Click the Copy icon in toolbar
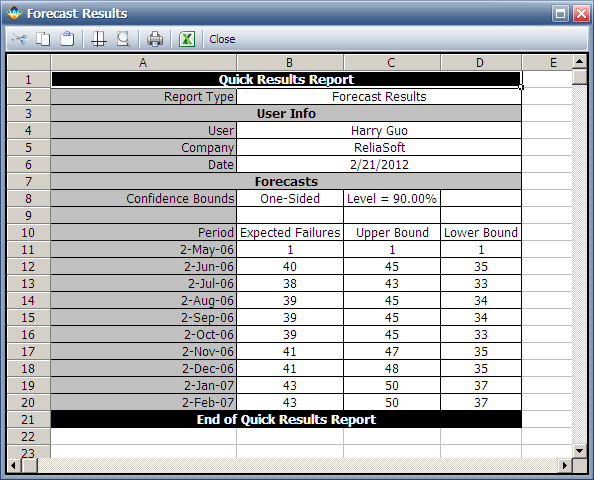 pos(43,39)
